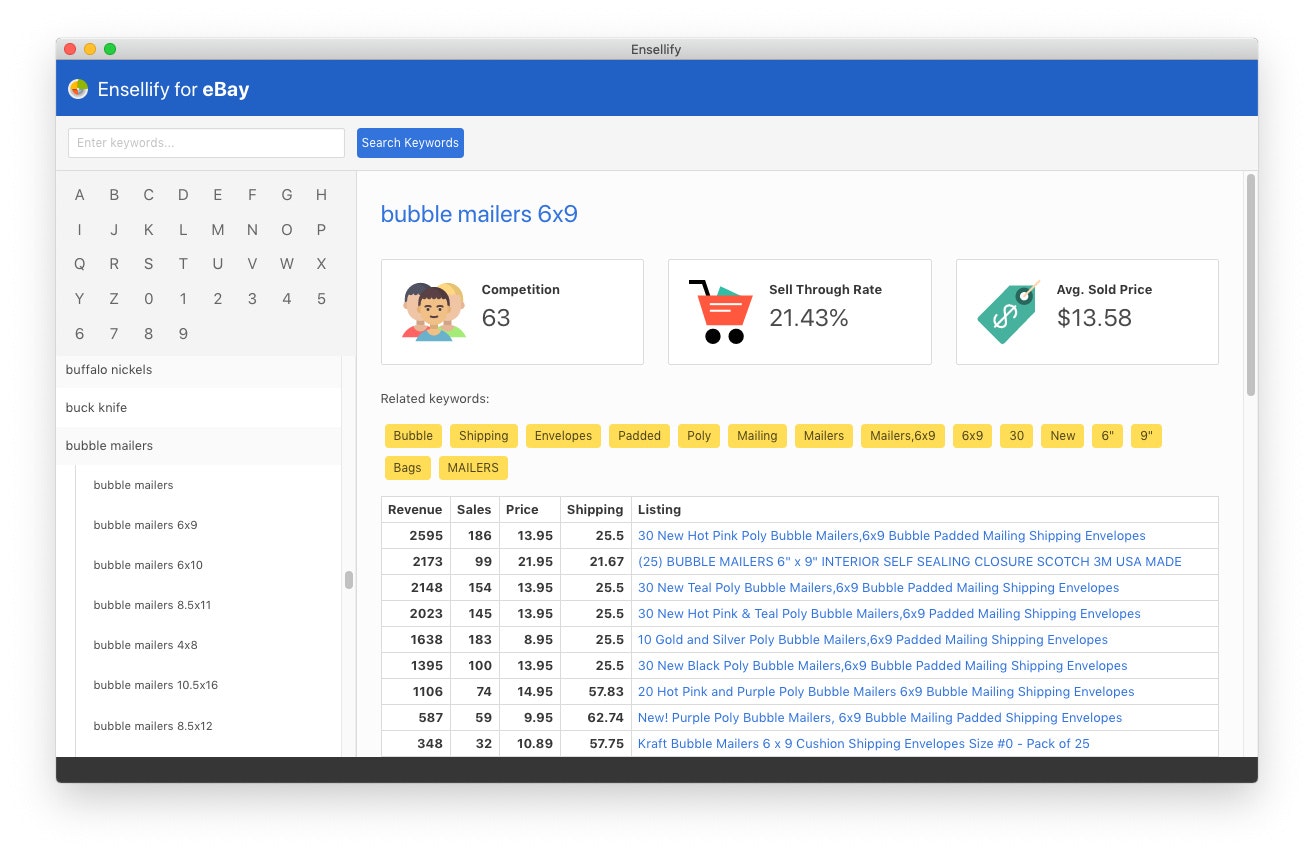Click the Ensellify logo icon

click(x=78, y=89)
